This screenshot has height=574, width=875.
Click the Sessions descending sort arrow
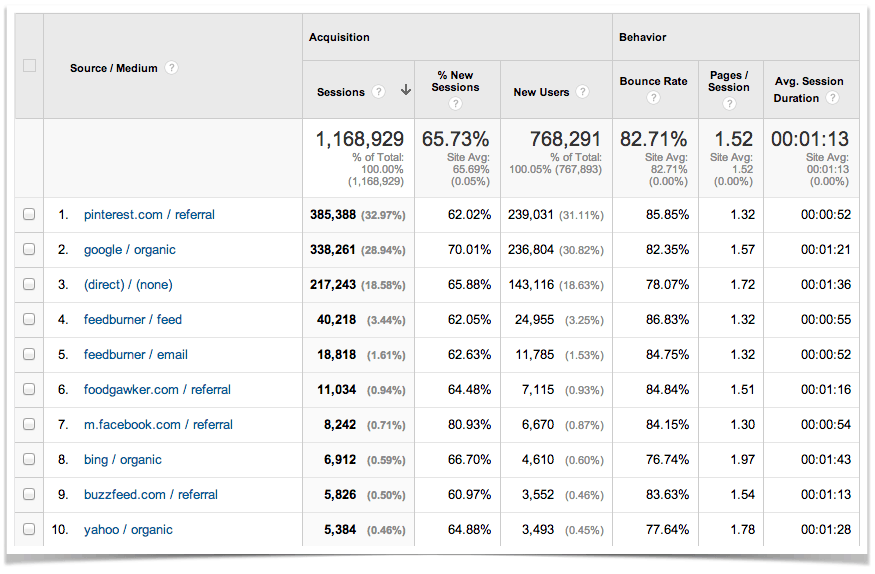[x=405, y=91]
